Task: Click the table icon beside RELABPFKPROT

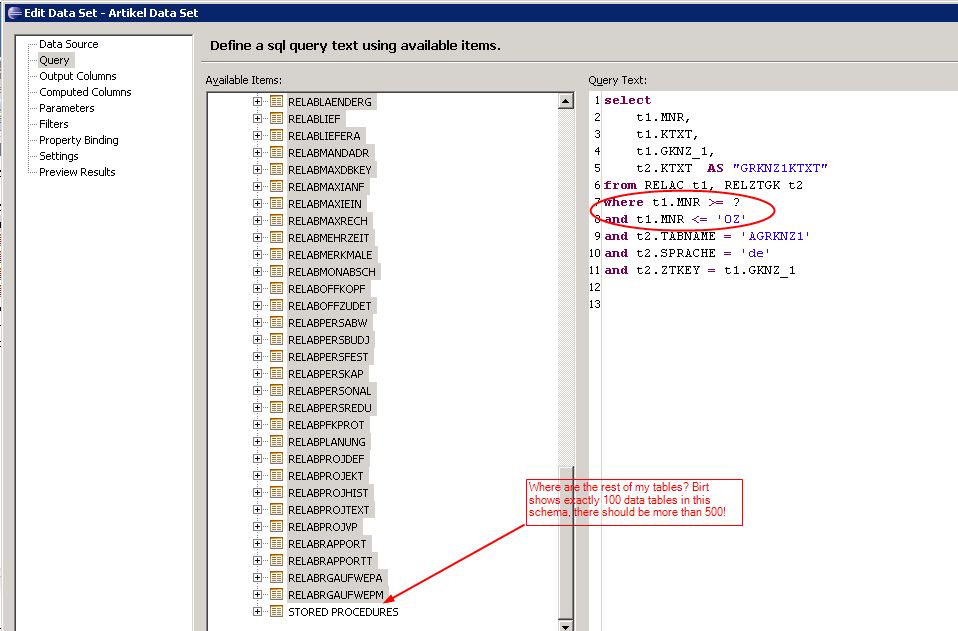Action: click(276, 425)
